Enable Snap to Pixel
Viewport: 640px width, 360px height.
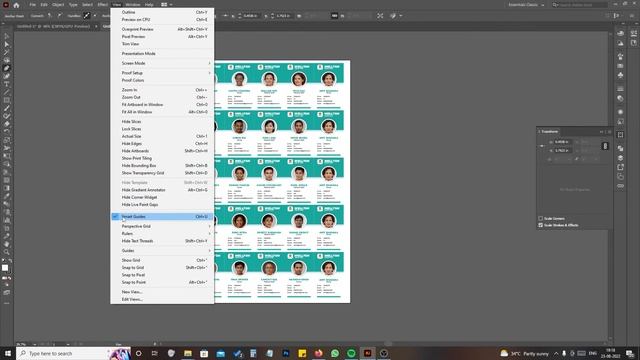pos(162,275)
